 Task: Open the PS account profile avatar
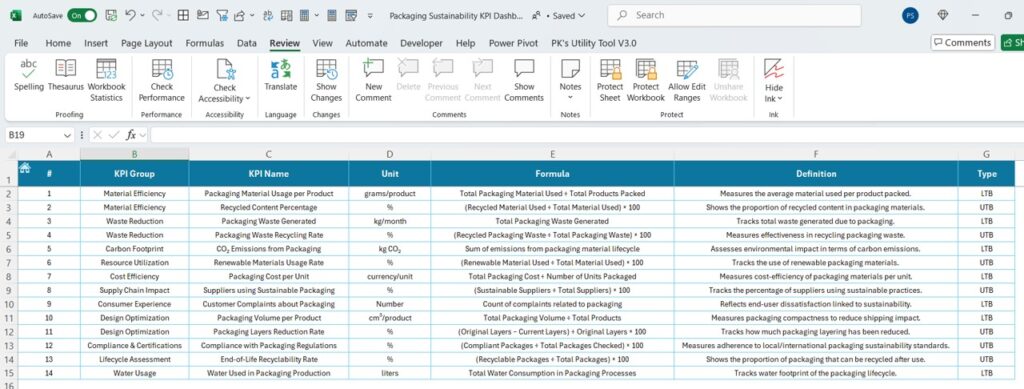click(910, 15)
